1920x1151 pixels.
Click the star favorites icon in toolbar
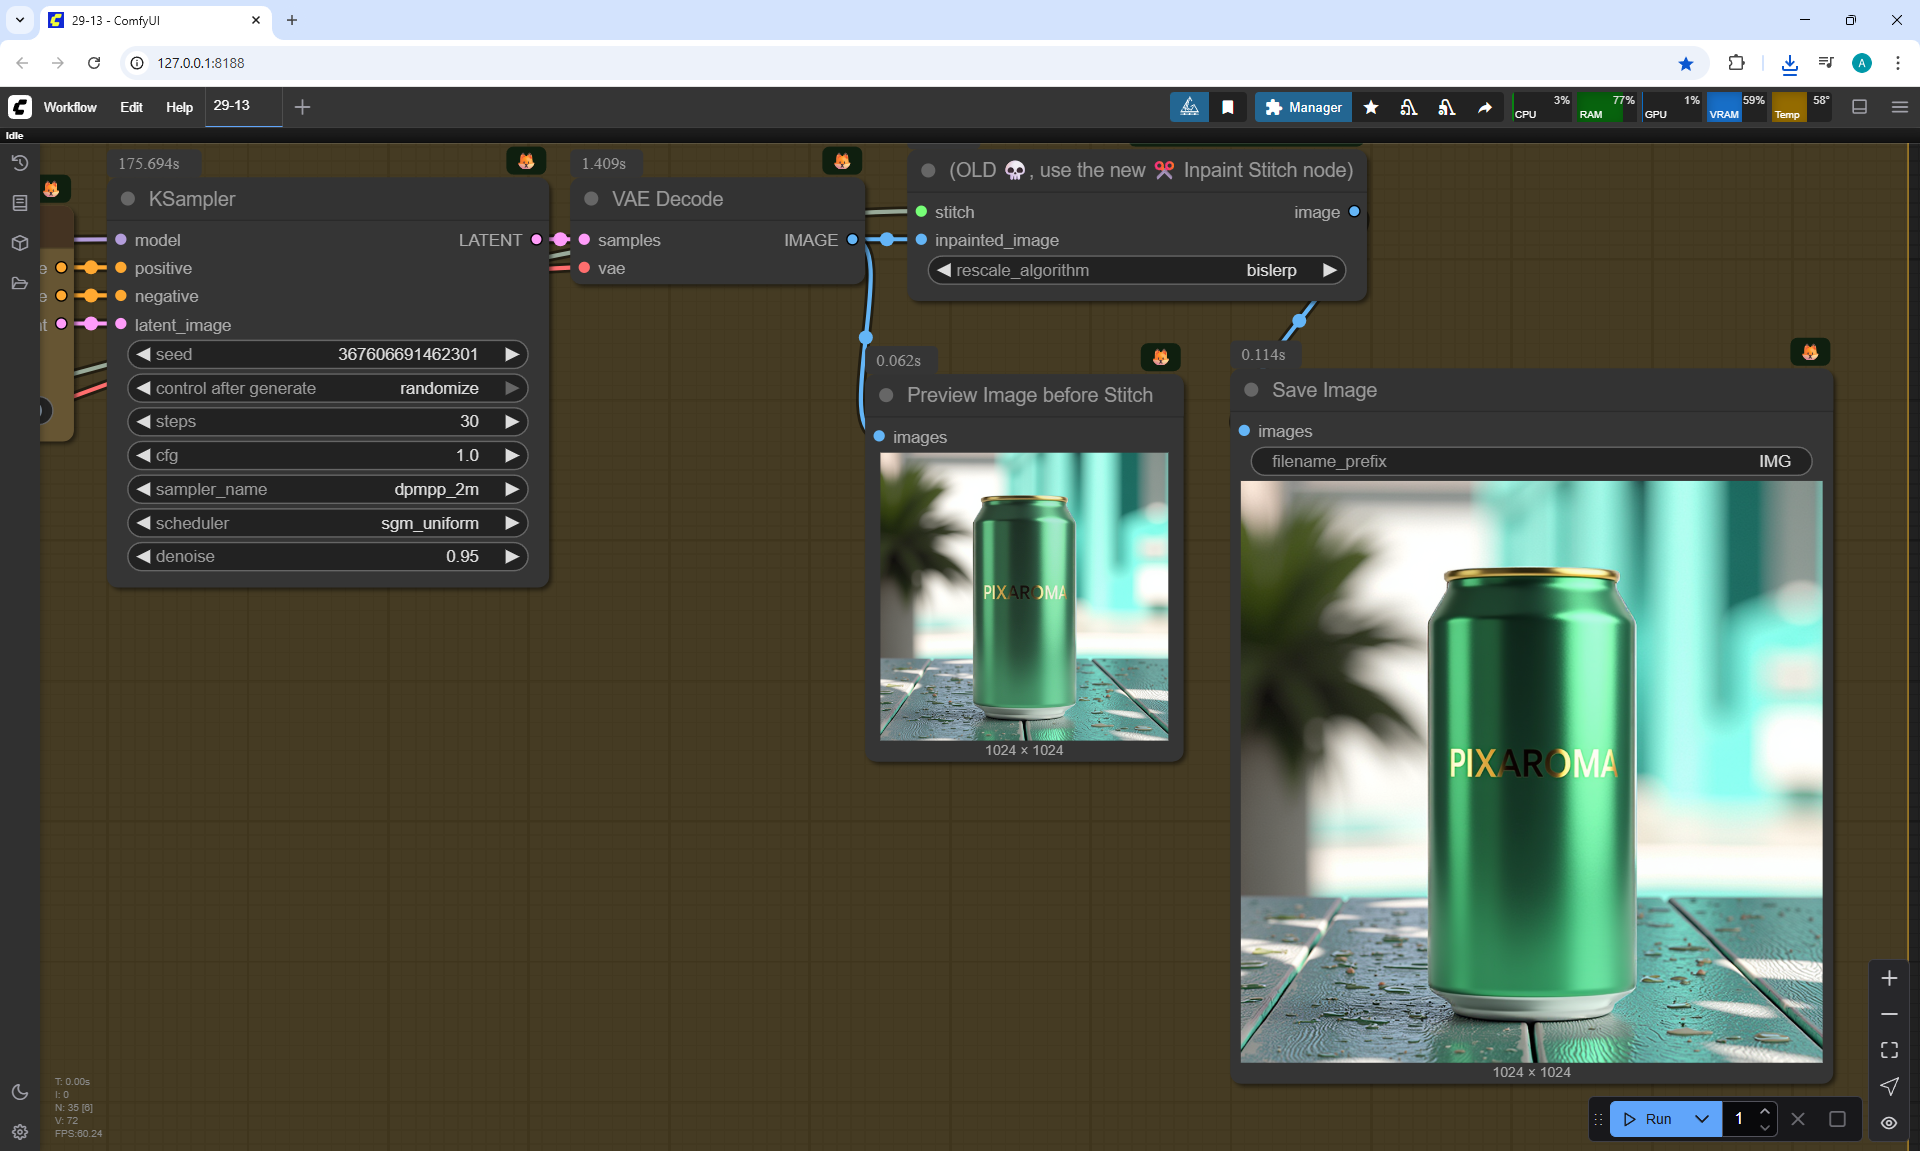pos(1371,107)
